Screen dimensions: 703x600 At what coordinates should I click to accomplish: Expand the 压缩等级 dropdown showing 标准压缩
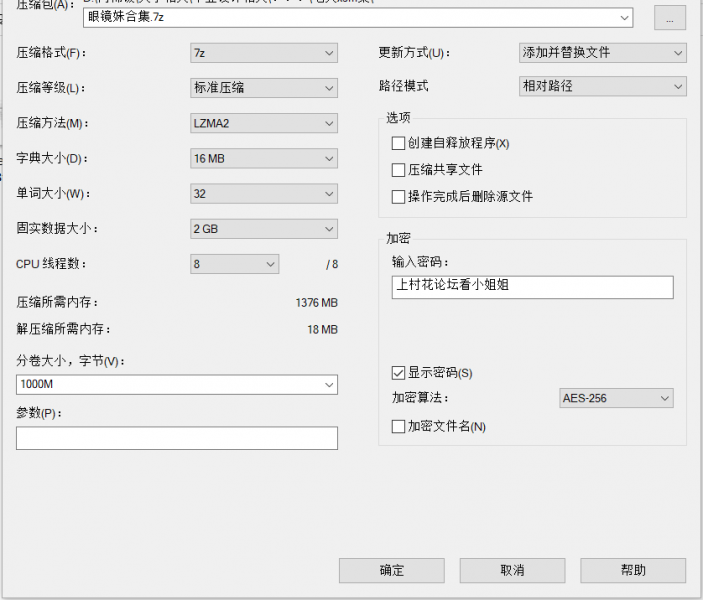[264, 88]
